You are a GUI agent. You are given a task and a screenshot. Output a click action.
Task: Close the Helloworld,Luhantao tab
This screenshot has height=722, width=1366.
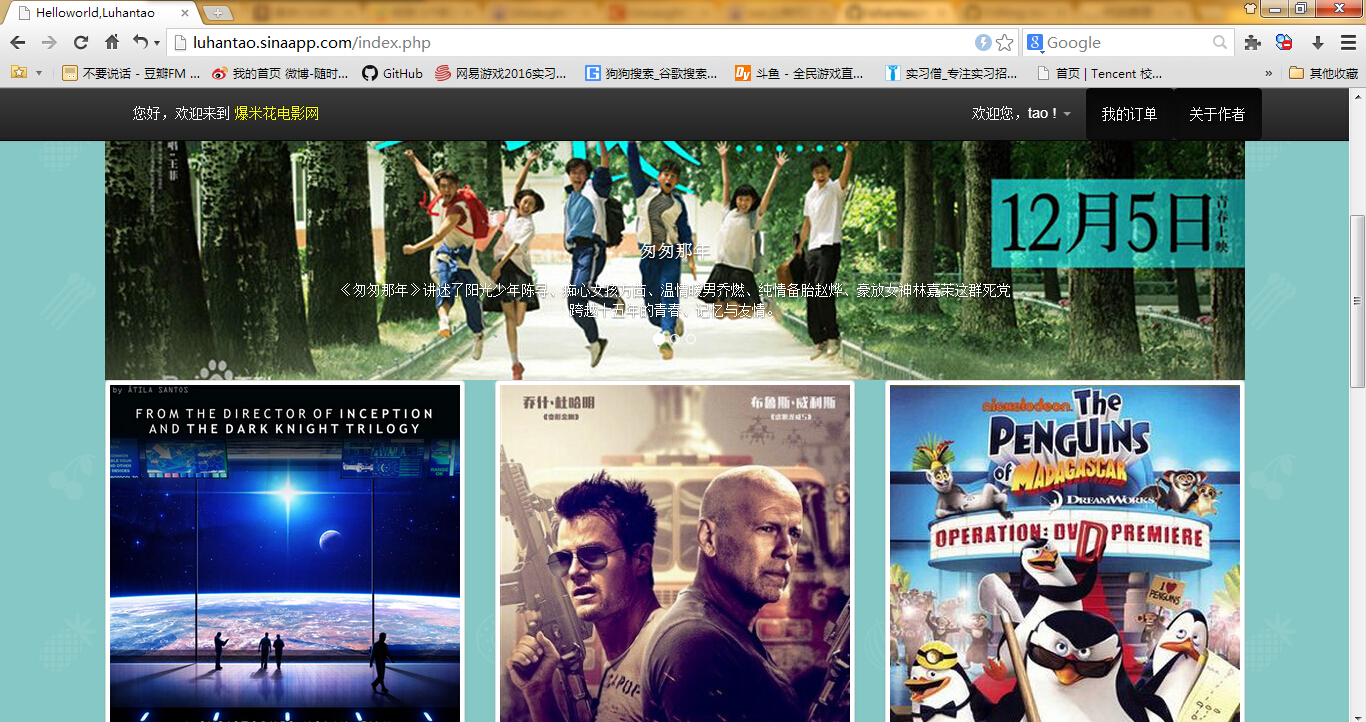click(x=185, y=13)
